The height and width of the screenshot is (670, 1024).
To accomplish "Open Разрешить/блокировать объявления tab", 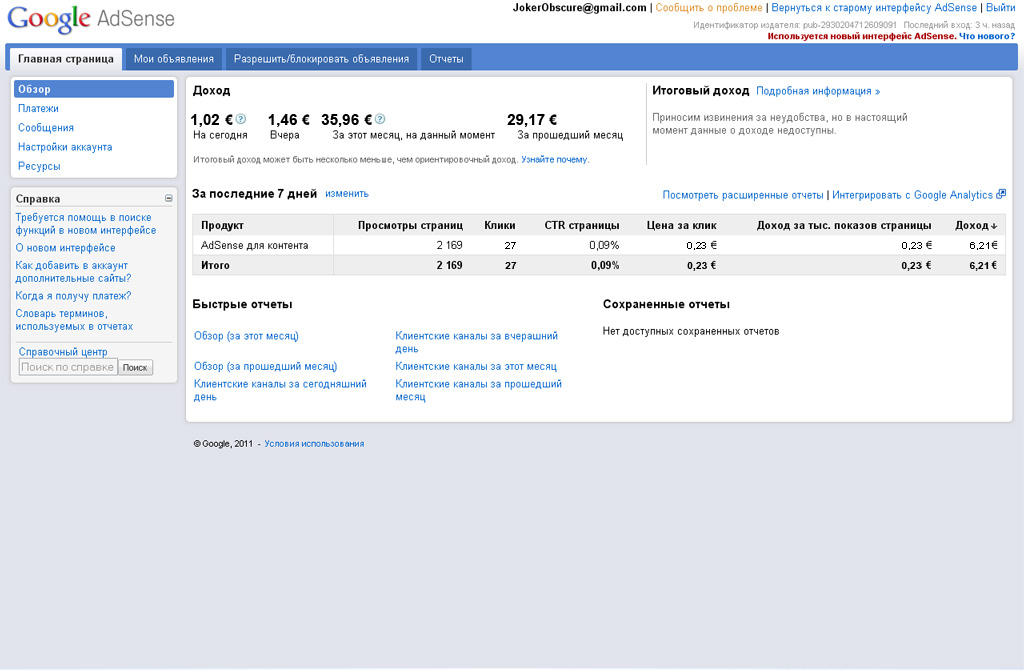I will [x=321, y=59].
